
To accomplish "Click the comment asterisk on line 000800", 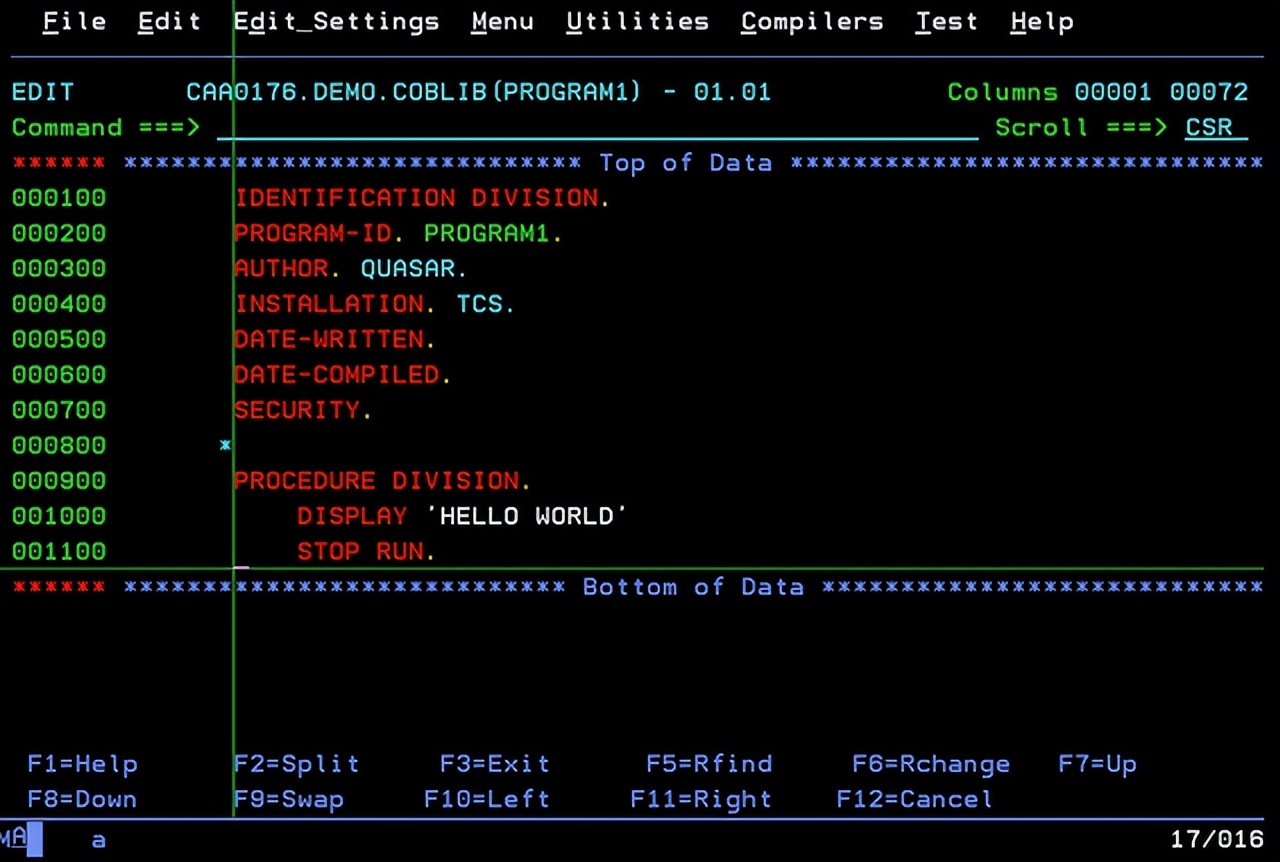I will click(225, 445).
